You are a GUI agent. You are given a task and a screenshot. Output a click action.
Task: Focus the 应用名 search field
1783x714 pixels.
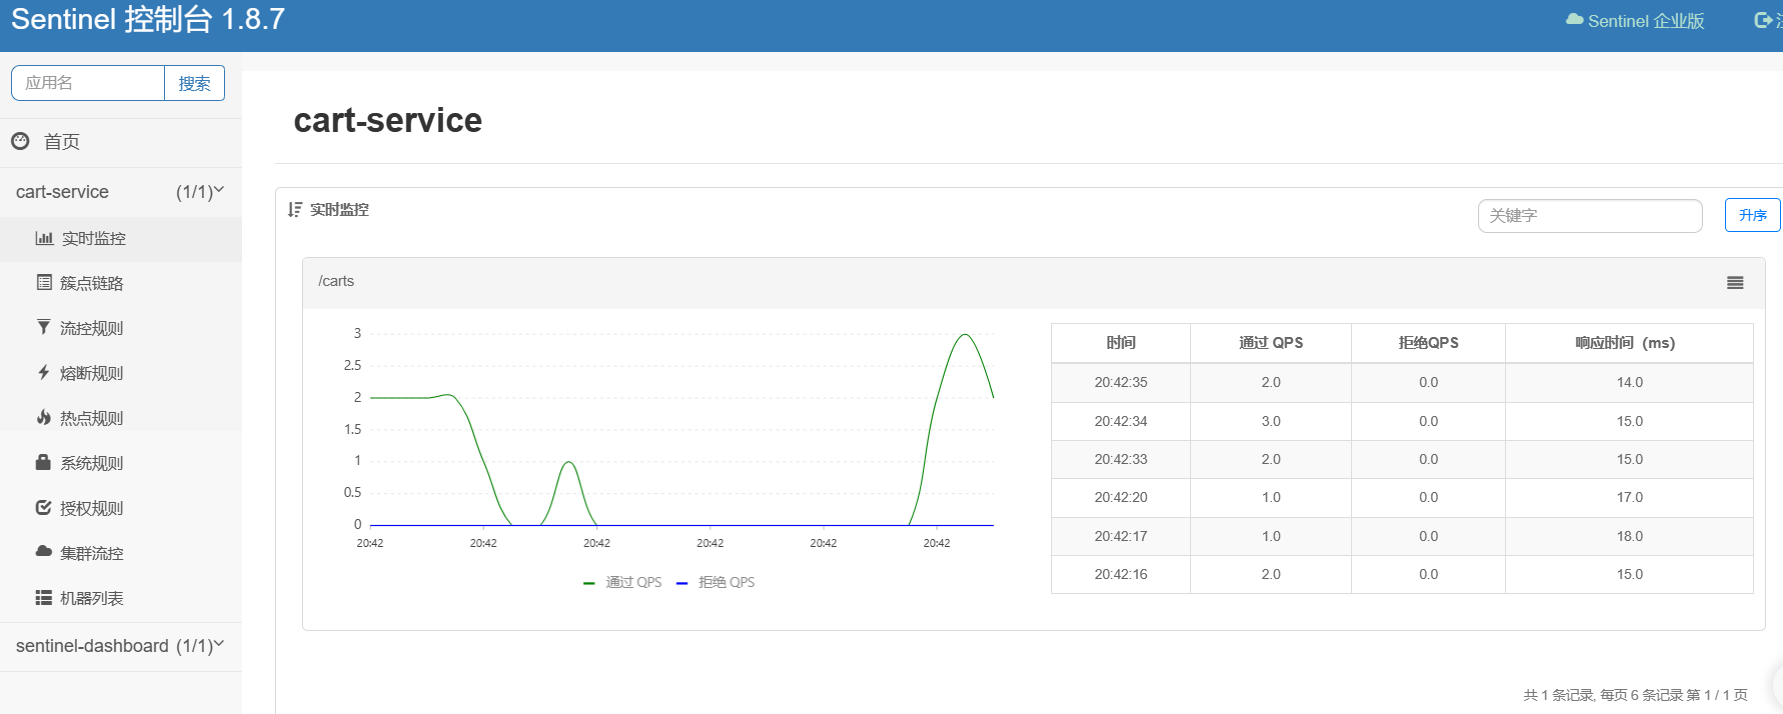tap(88, 83)
